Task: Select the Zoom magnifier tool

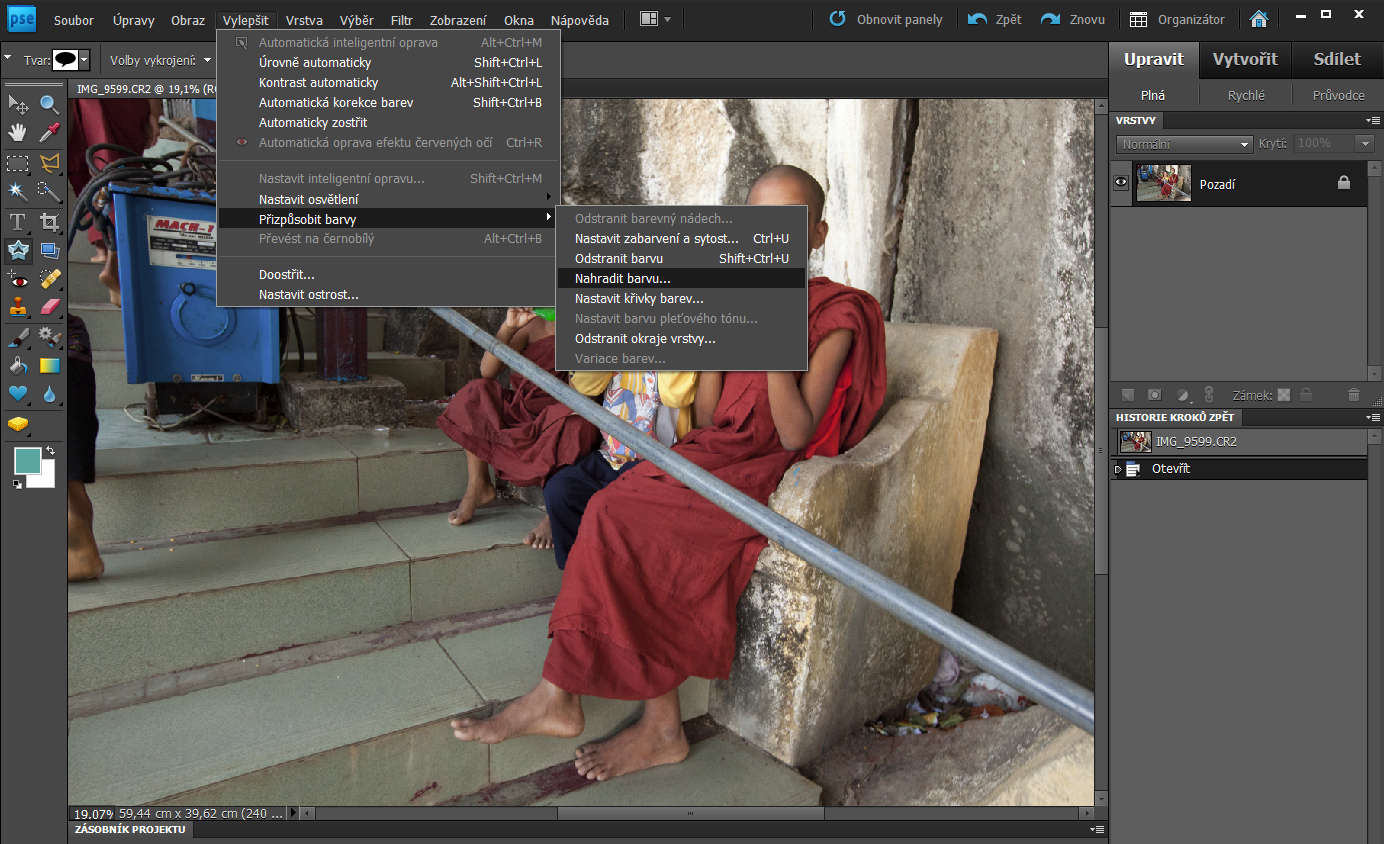Action: click(49, 105)
